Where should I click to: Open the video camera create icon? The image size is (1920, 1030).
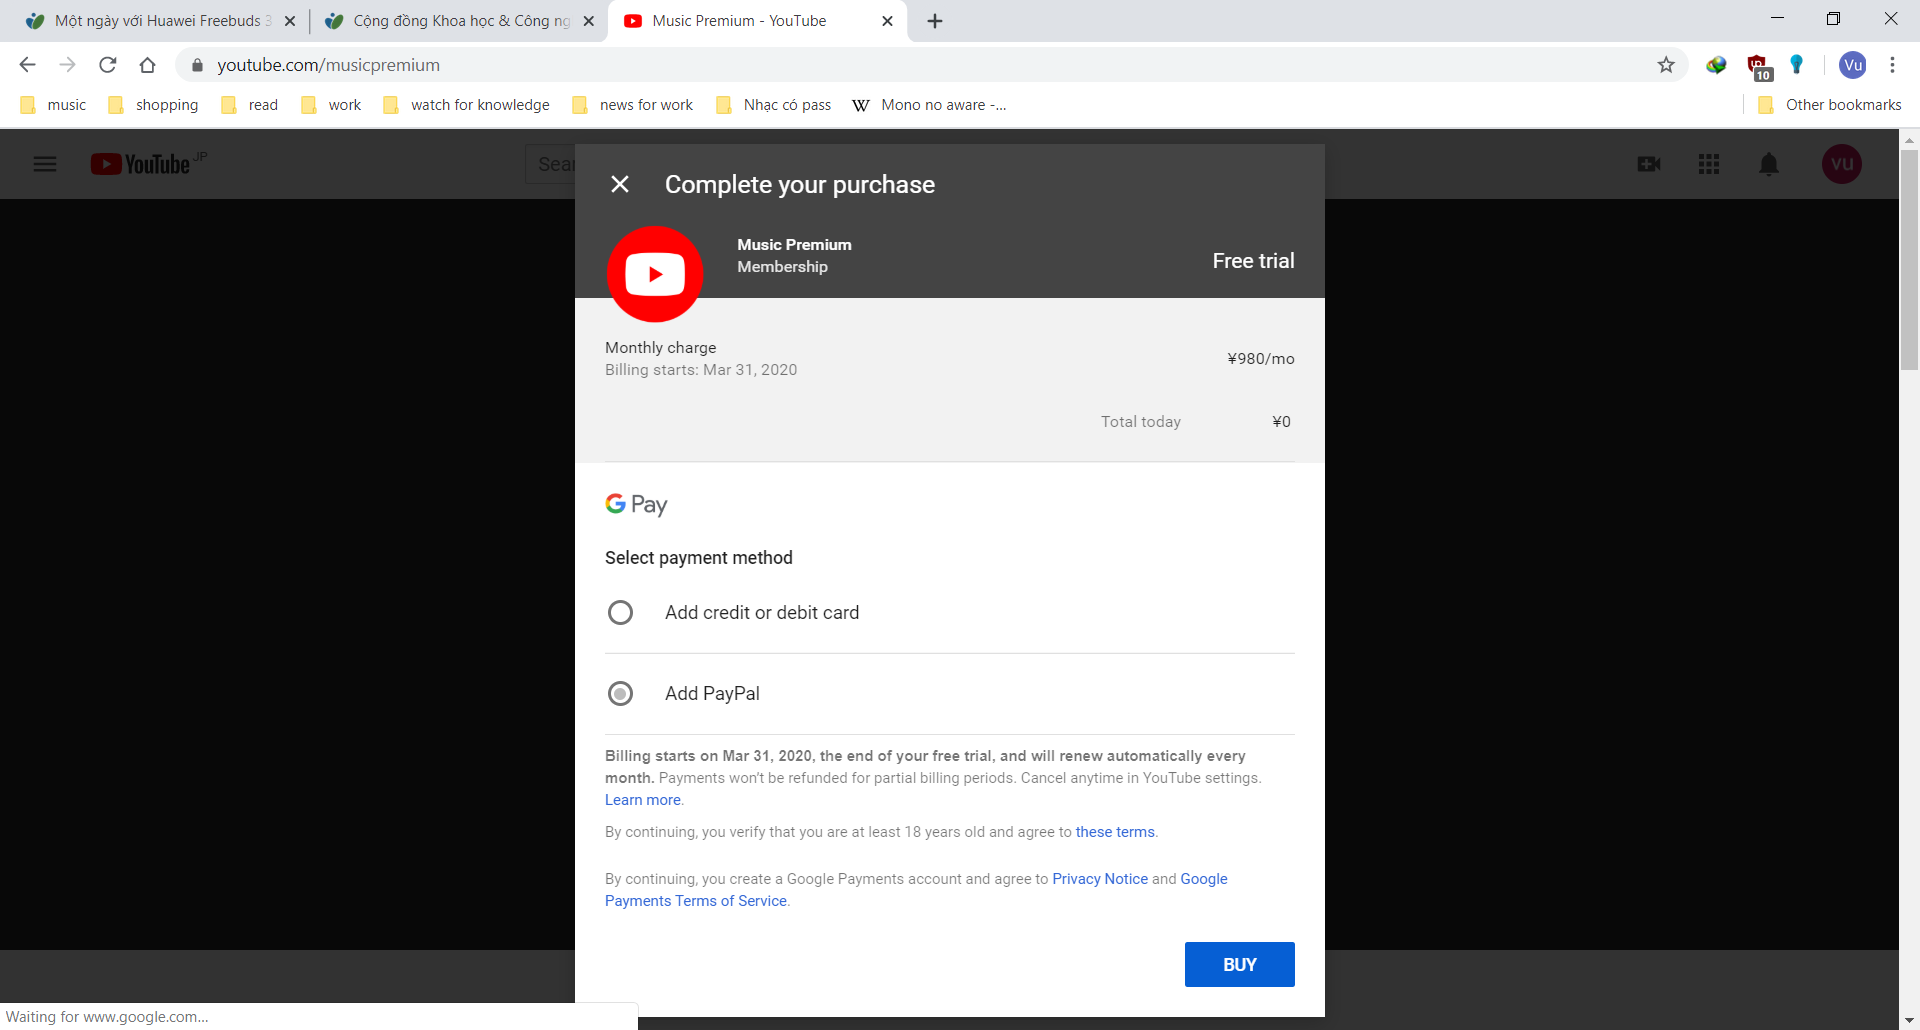1648,164
